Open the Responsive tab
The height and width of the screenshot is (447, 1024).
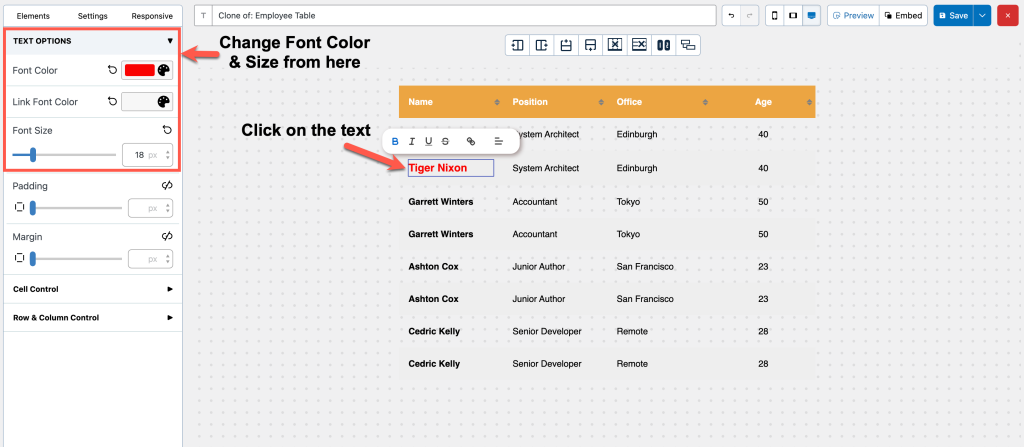[x=151, y=16]
